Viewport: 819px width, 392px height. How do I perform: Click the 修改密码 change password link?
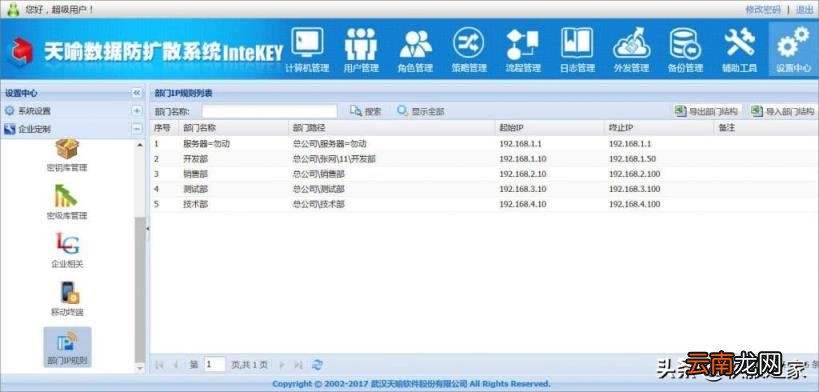click(x=763, y=9)
